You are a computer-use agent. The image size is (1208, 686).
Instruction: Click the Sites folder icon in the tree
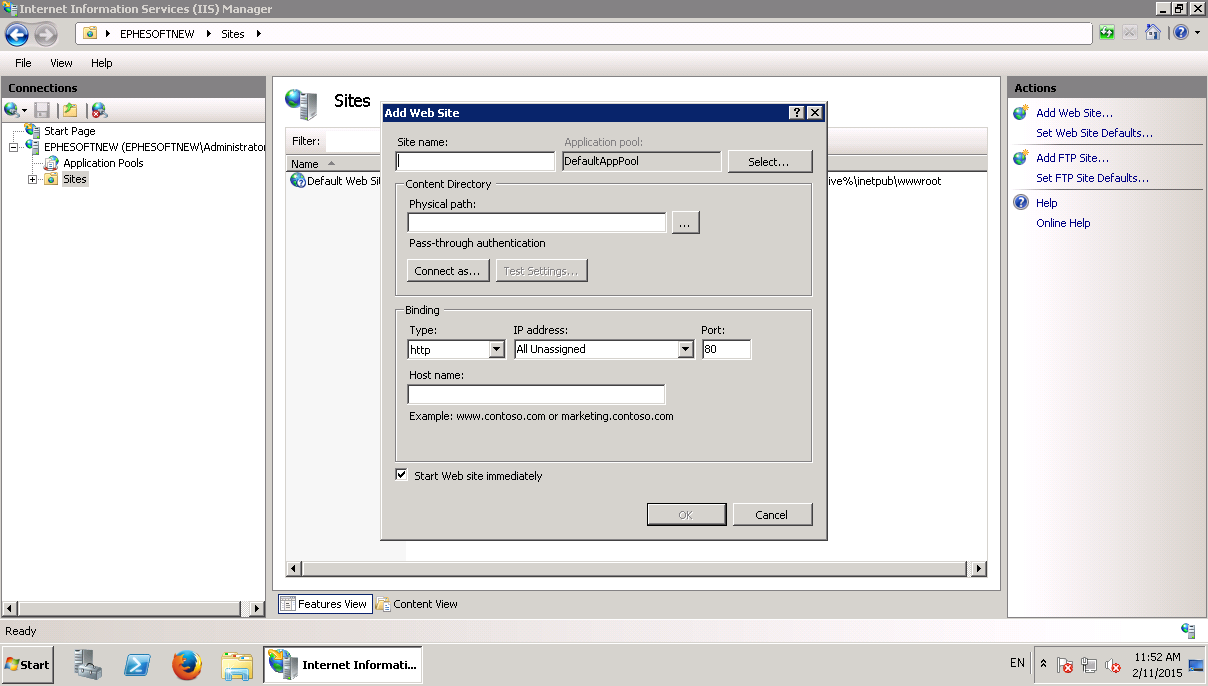click(x=51, y=179)
